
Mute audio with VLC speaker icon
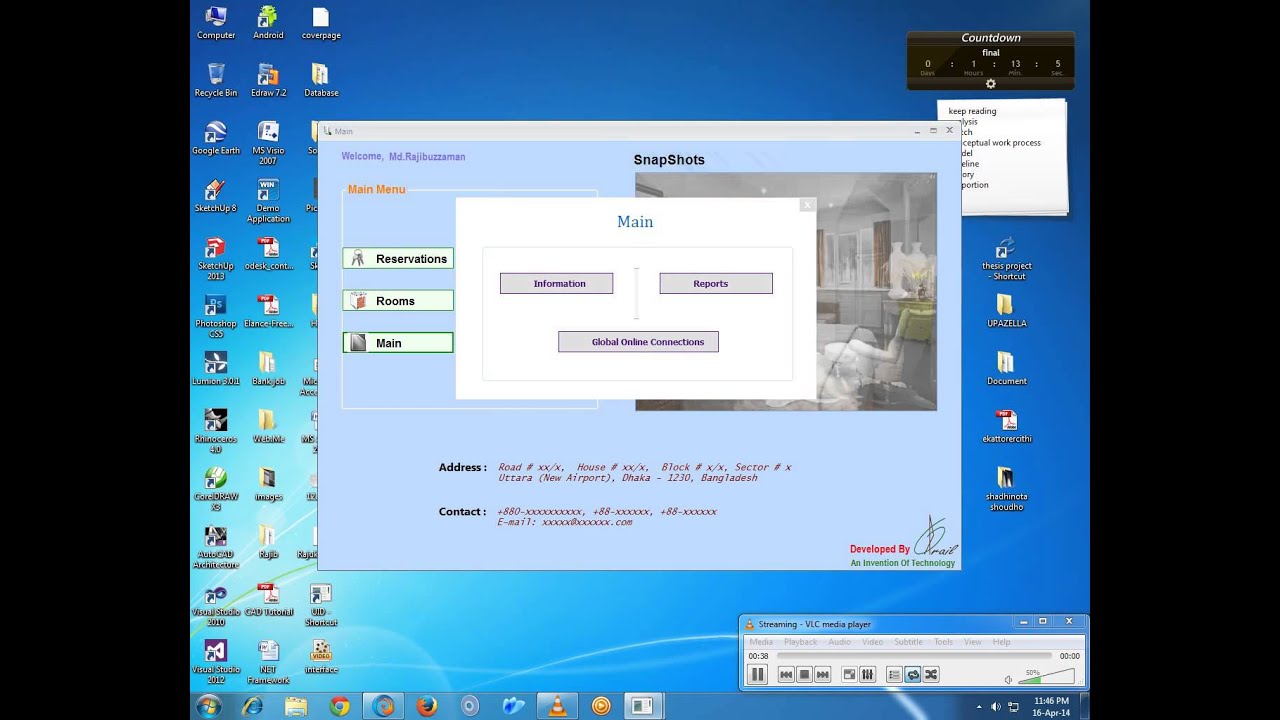[1008, 679]
